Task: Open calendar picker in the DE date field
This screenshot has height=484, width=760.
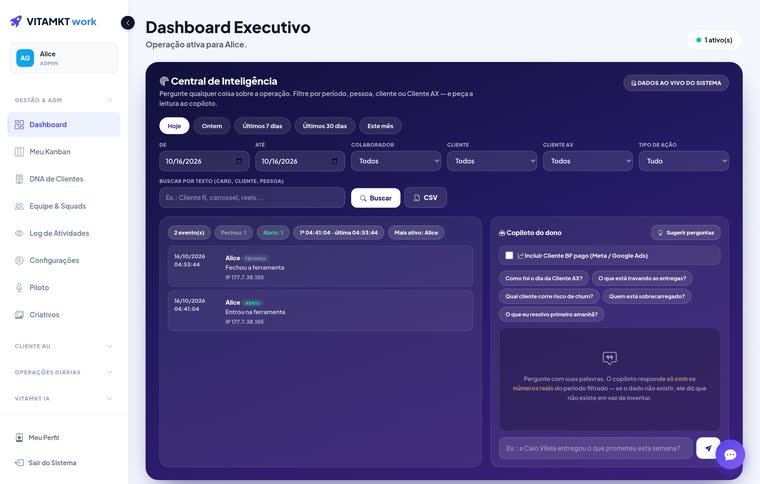Action: tap(238, 161)
